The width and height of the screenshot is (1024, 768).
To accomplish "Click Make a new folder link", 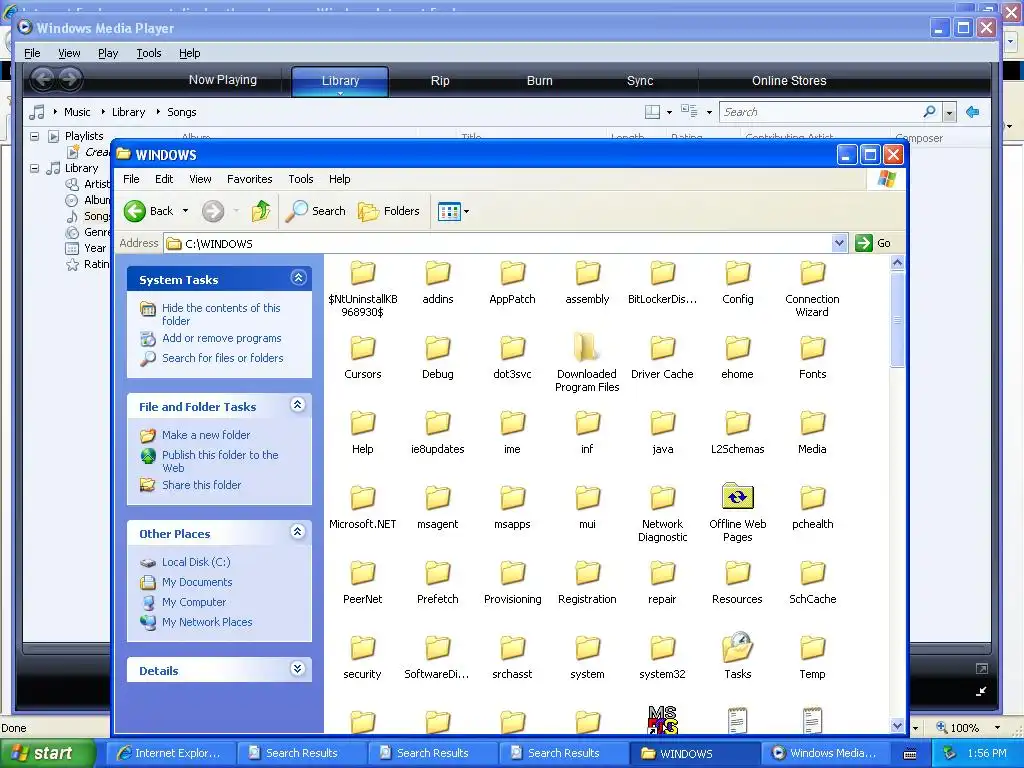I will (x=206, y=435).
